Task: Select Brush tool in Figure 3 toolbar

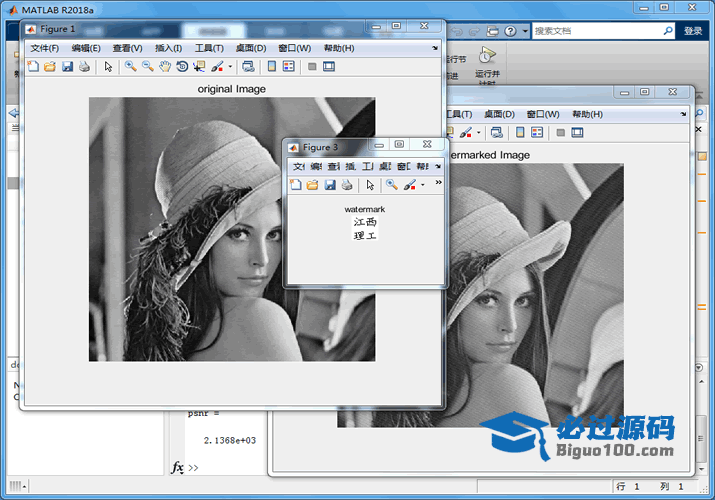Action: coord(409,185)
